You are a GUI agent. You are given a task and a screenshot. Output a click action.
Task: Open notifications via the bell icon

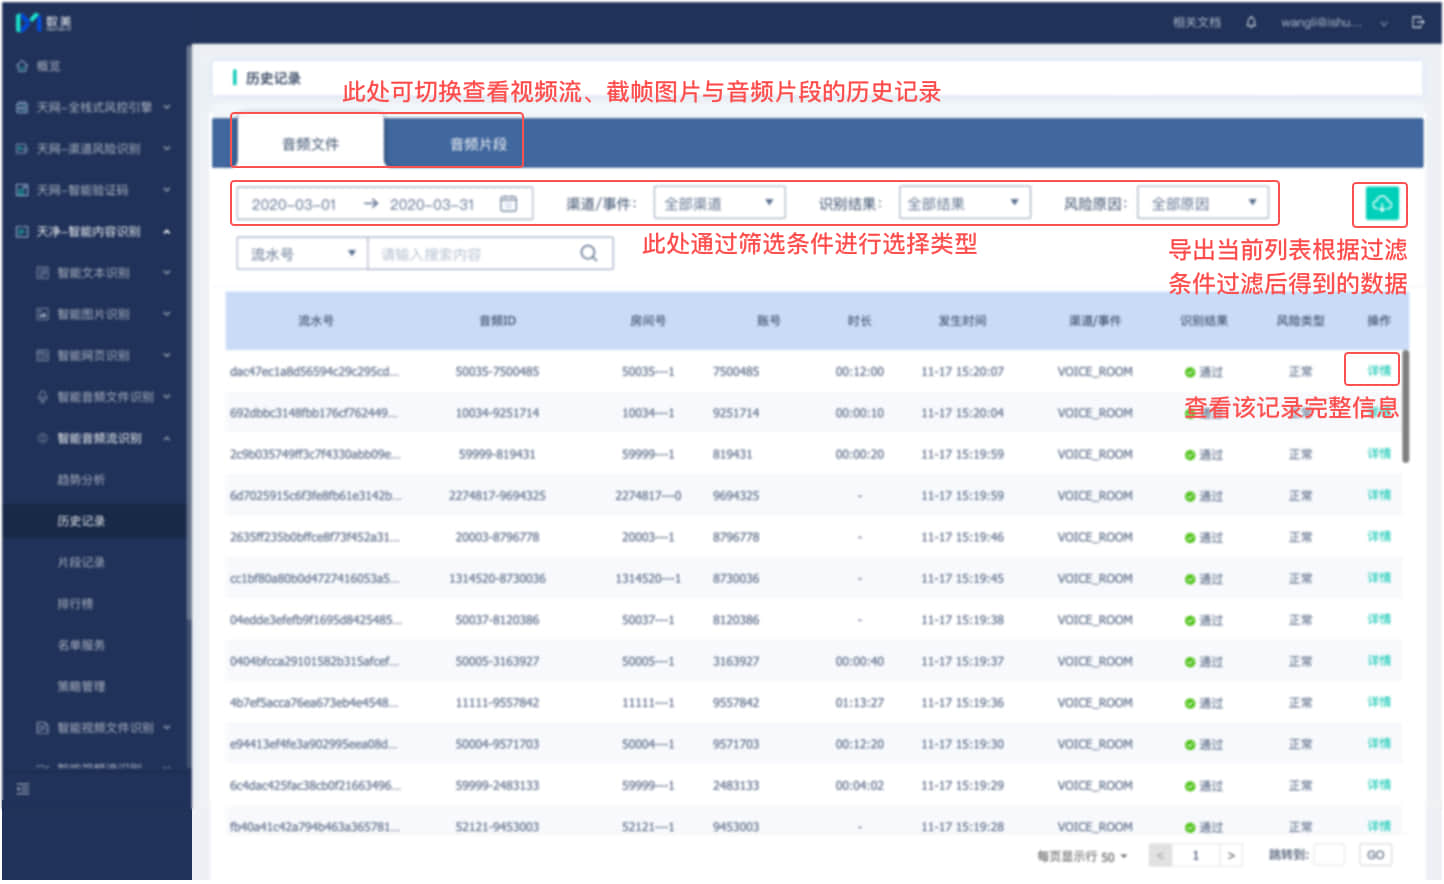click(1251, 22)
